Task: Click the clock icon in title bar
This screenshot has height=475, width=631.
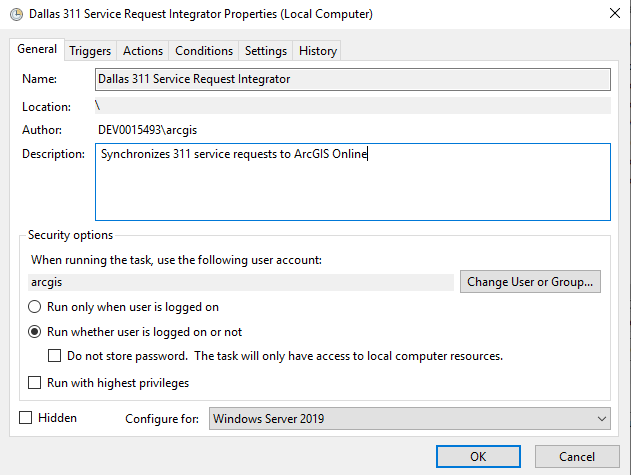Action: point(12,14)
